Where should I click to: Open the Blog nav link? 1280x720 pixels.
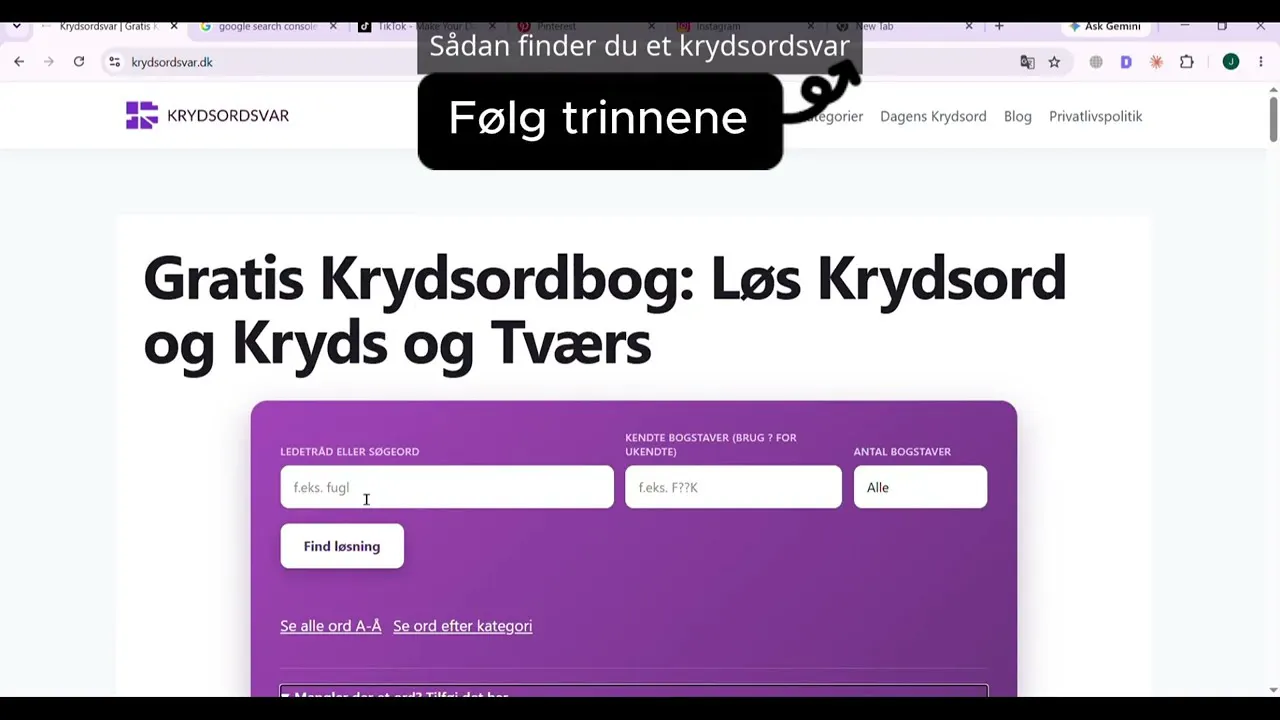click(x=1017, y=116)
